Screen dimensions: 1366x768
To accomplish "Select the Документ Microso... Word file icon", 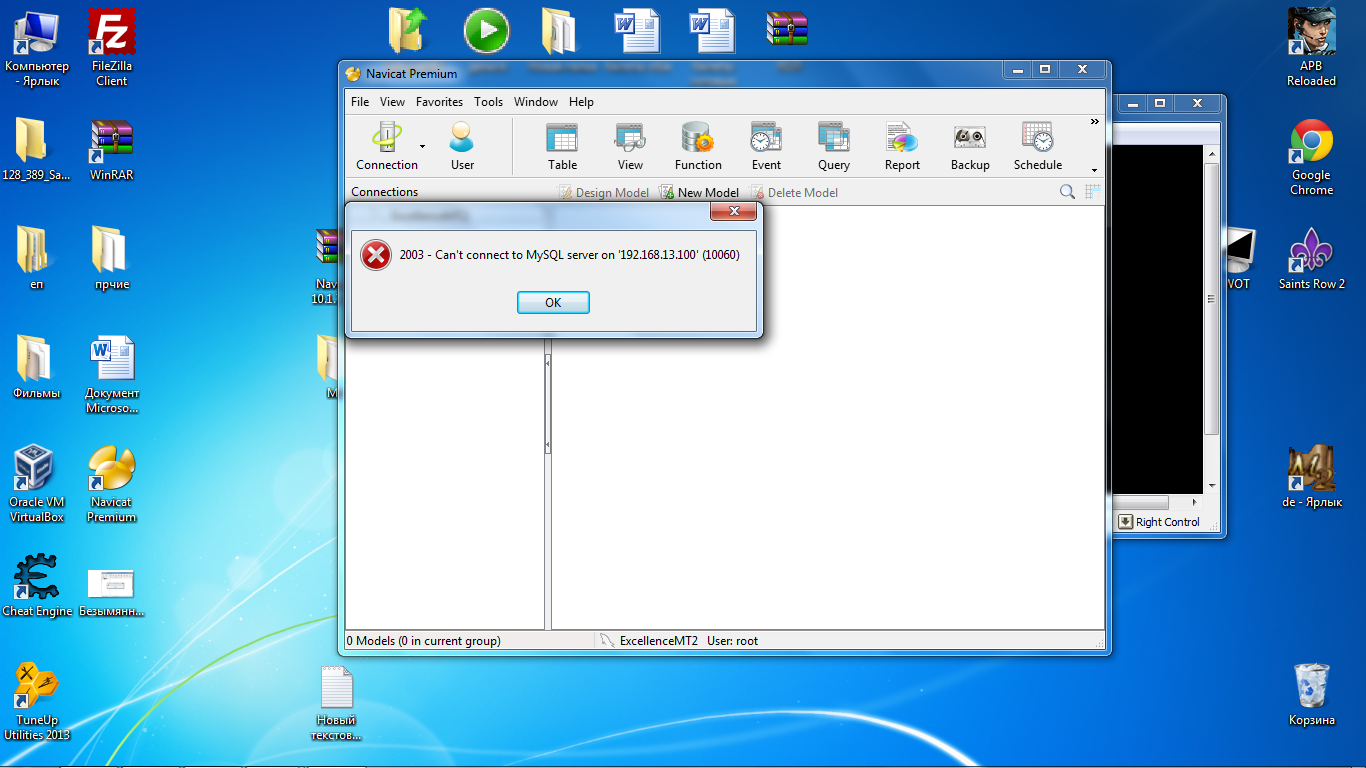I will [x=112, y=375].
